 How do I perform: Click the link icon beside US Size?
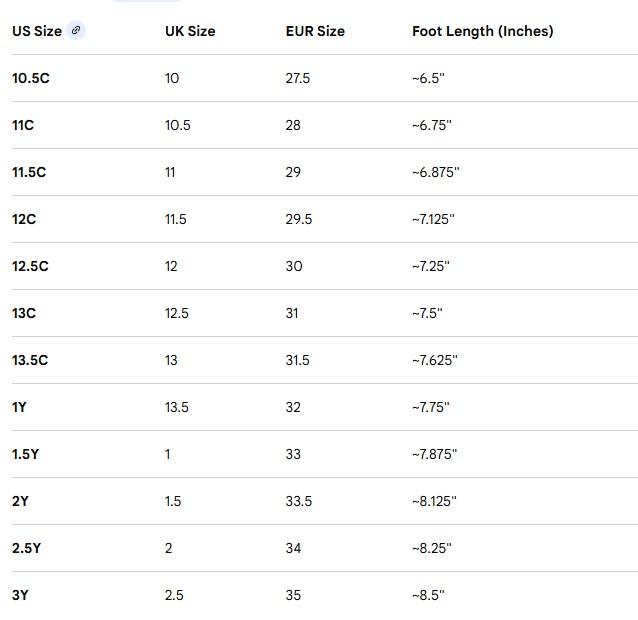pyautogui.click(x=76, y=30)
